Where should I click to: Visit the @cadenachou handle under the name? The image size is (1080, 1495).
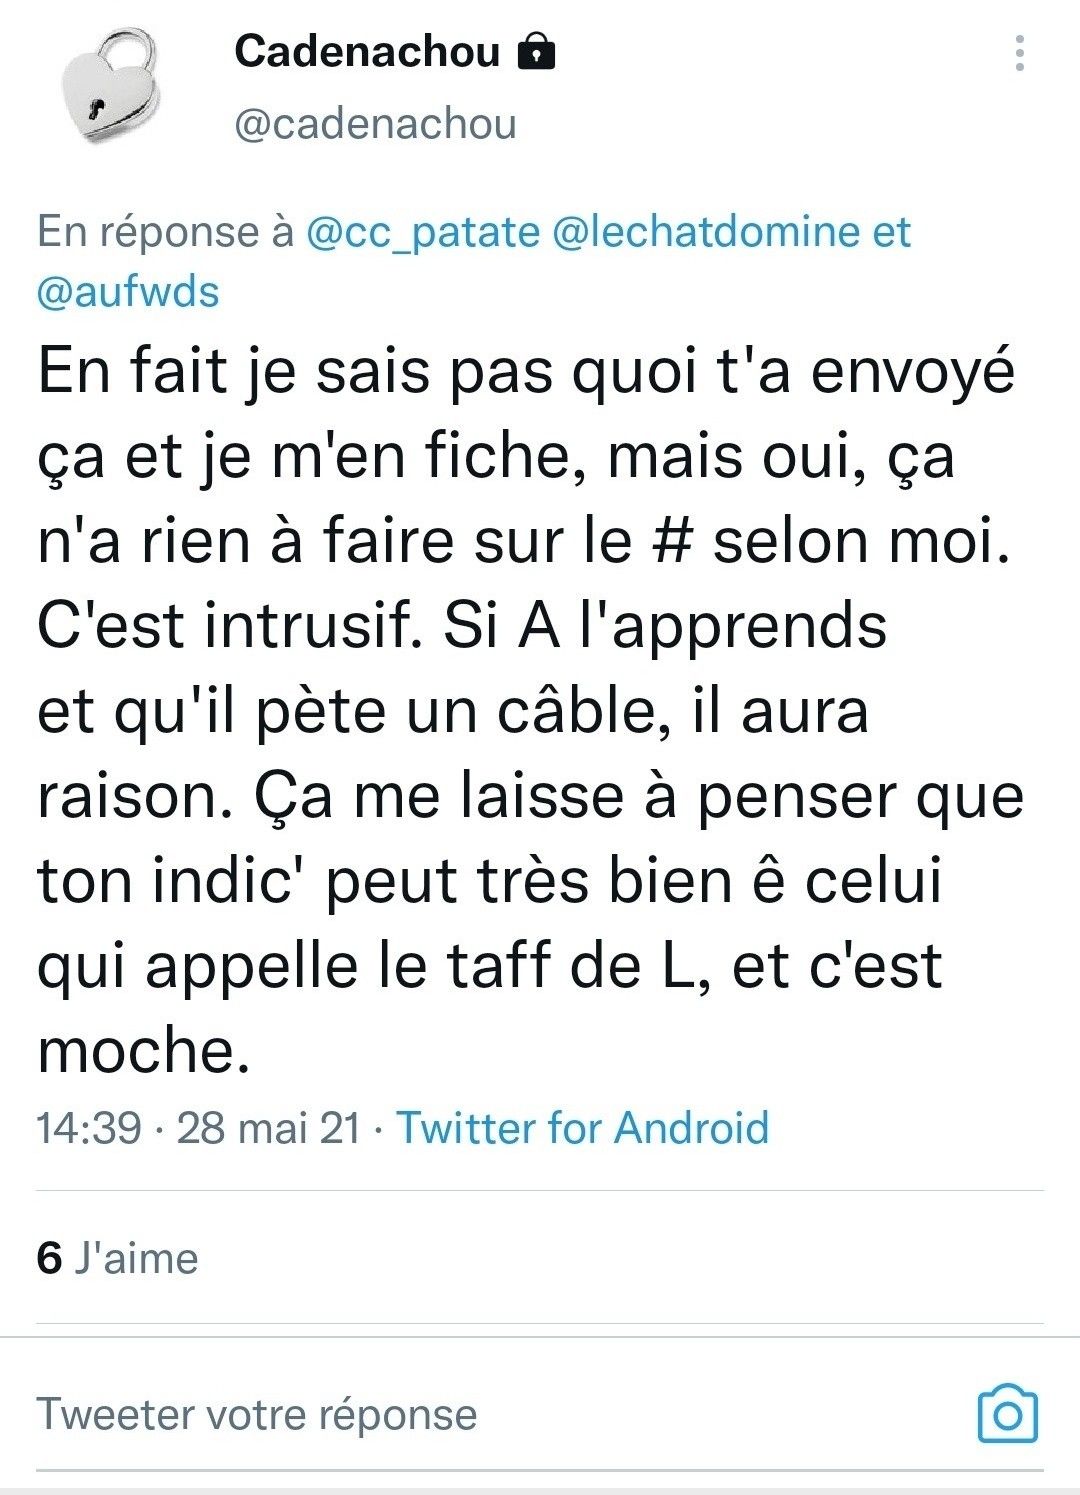pyautogui.click(x=375, y=124)
